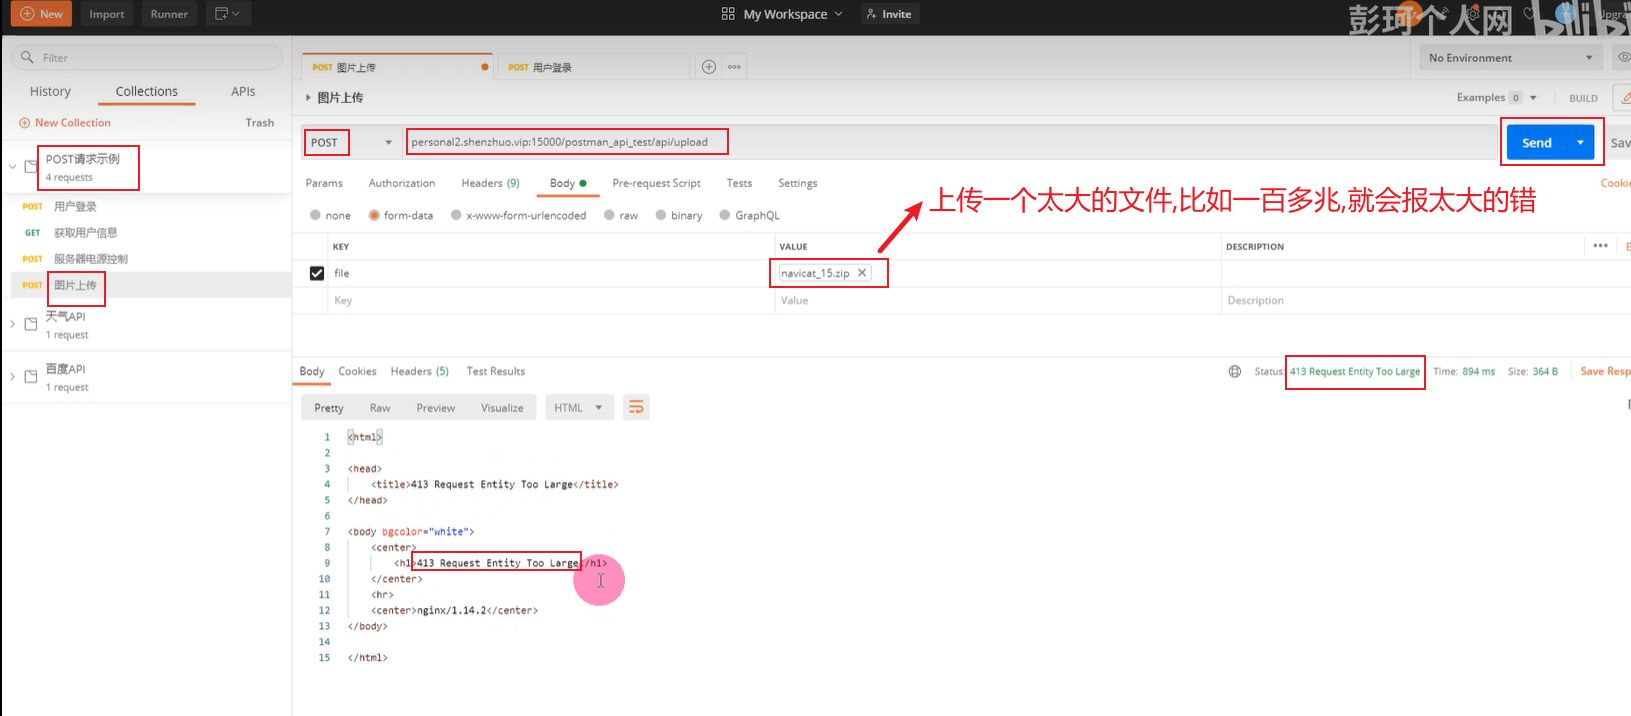Remove the navicat_15.zip file with X
The height and width of the screenshot is (716, 1631).
point(862,273)
